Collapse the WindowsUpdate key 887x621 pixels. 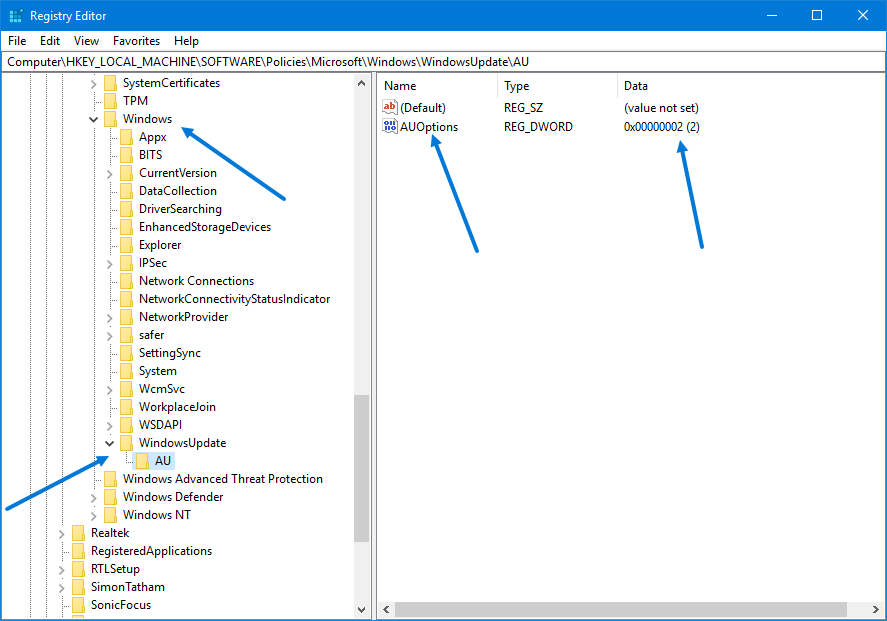point(110,443)
